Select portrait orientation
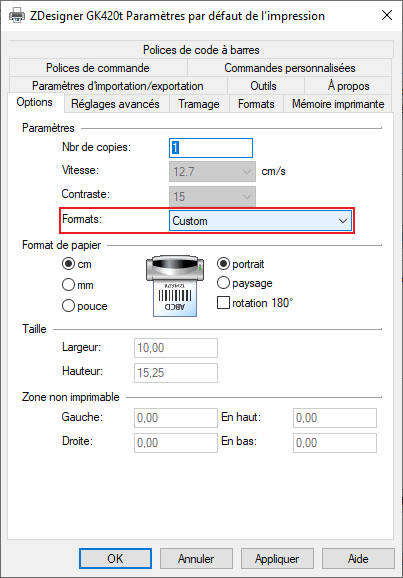The height and width of the screenshot is (578, 403). point(223,264)
